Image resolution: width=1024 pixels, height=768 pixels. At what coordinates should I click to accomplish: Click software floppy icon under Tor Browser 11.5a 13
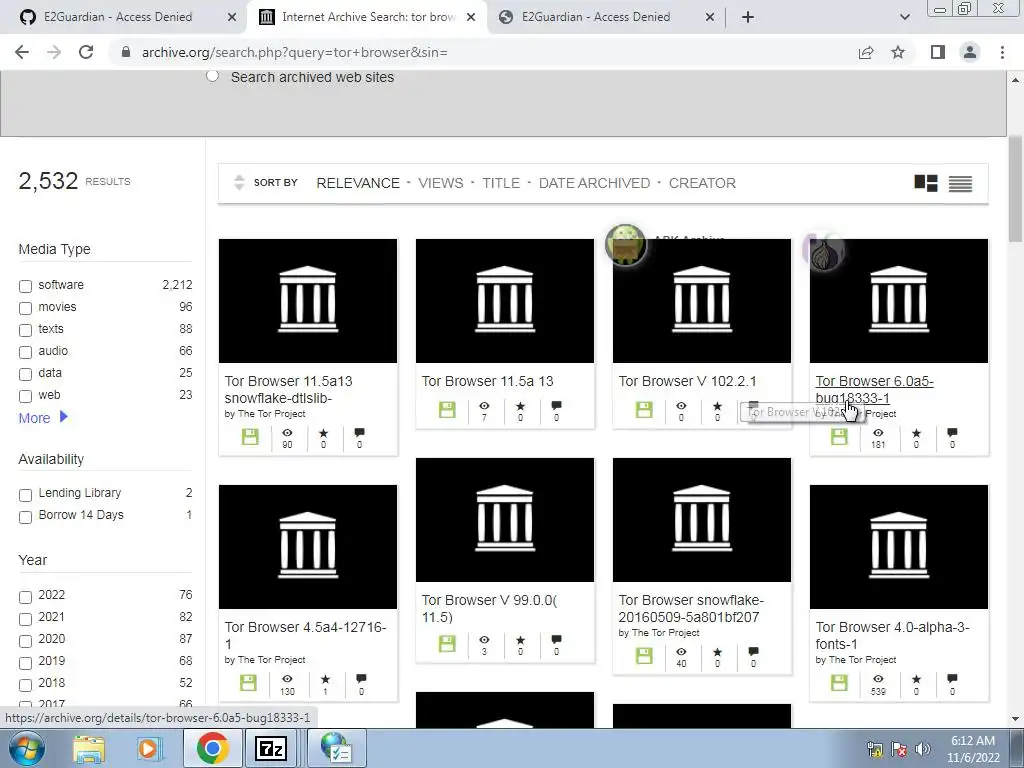point(447,409)
